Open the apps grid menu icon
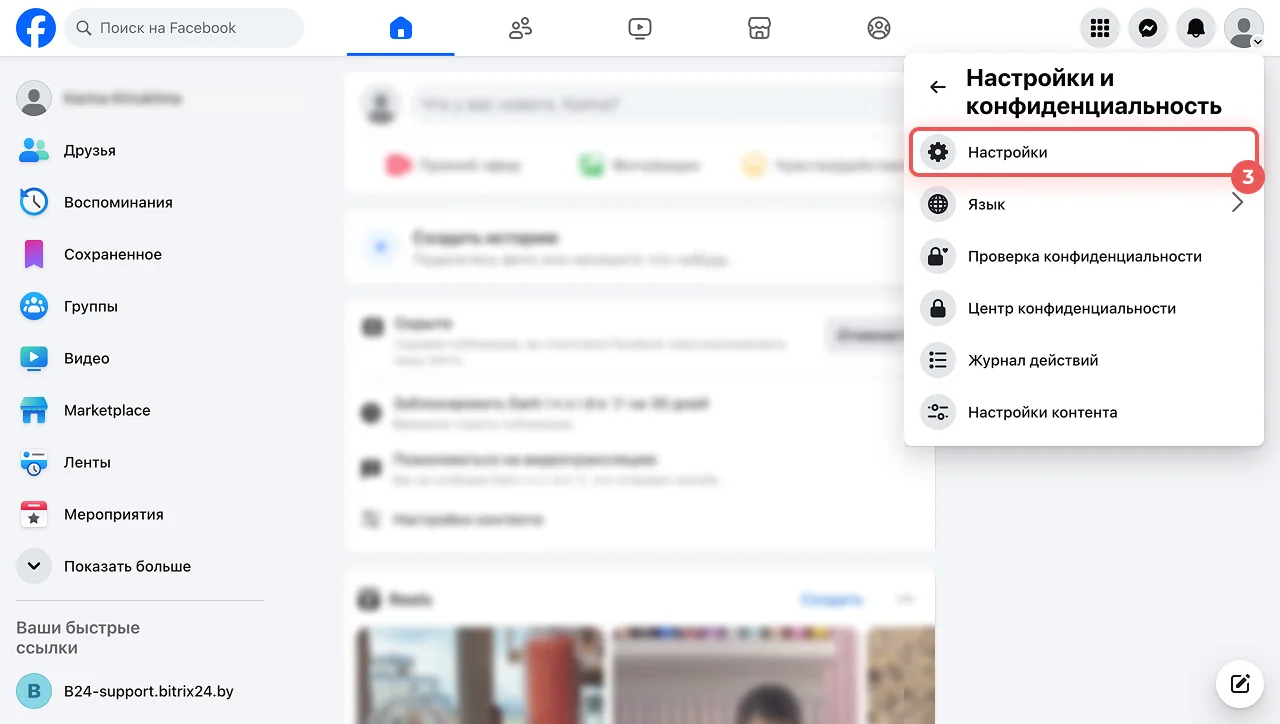This screenshot has height=724, width=1280. 1100,28
